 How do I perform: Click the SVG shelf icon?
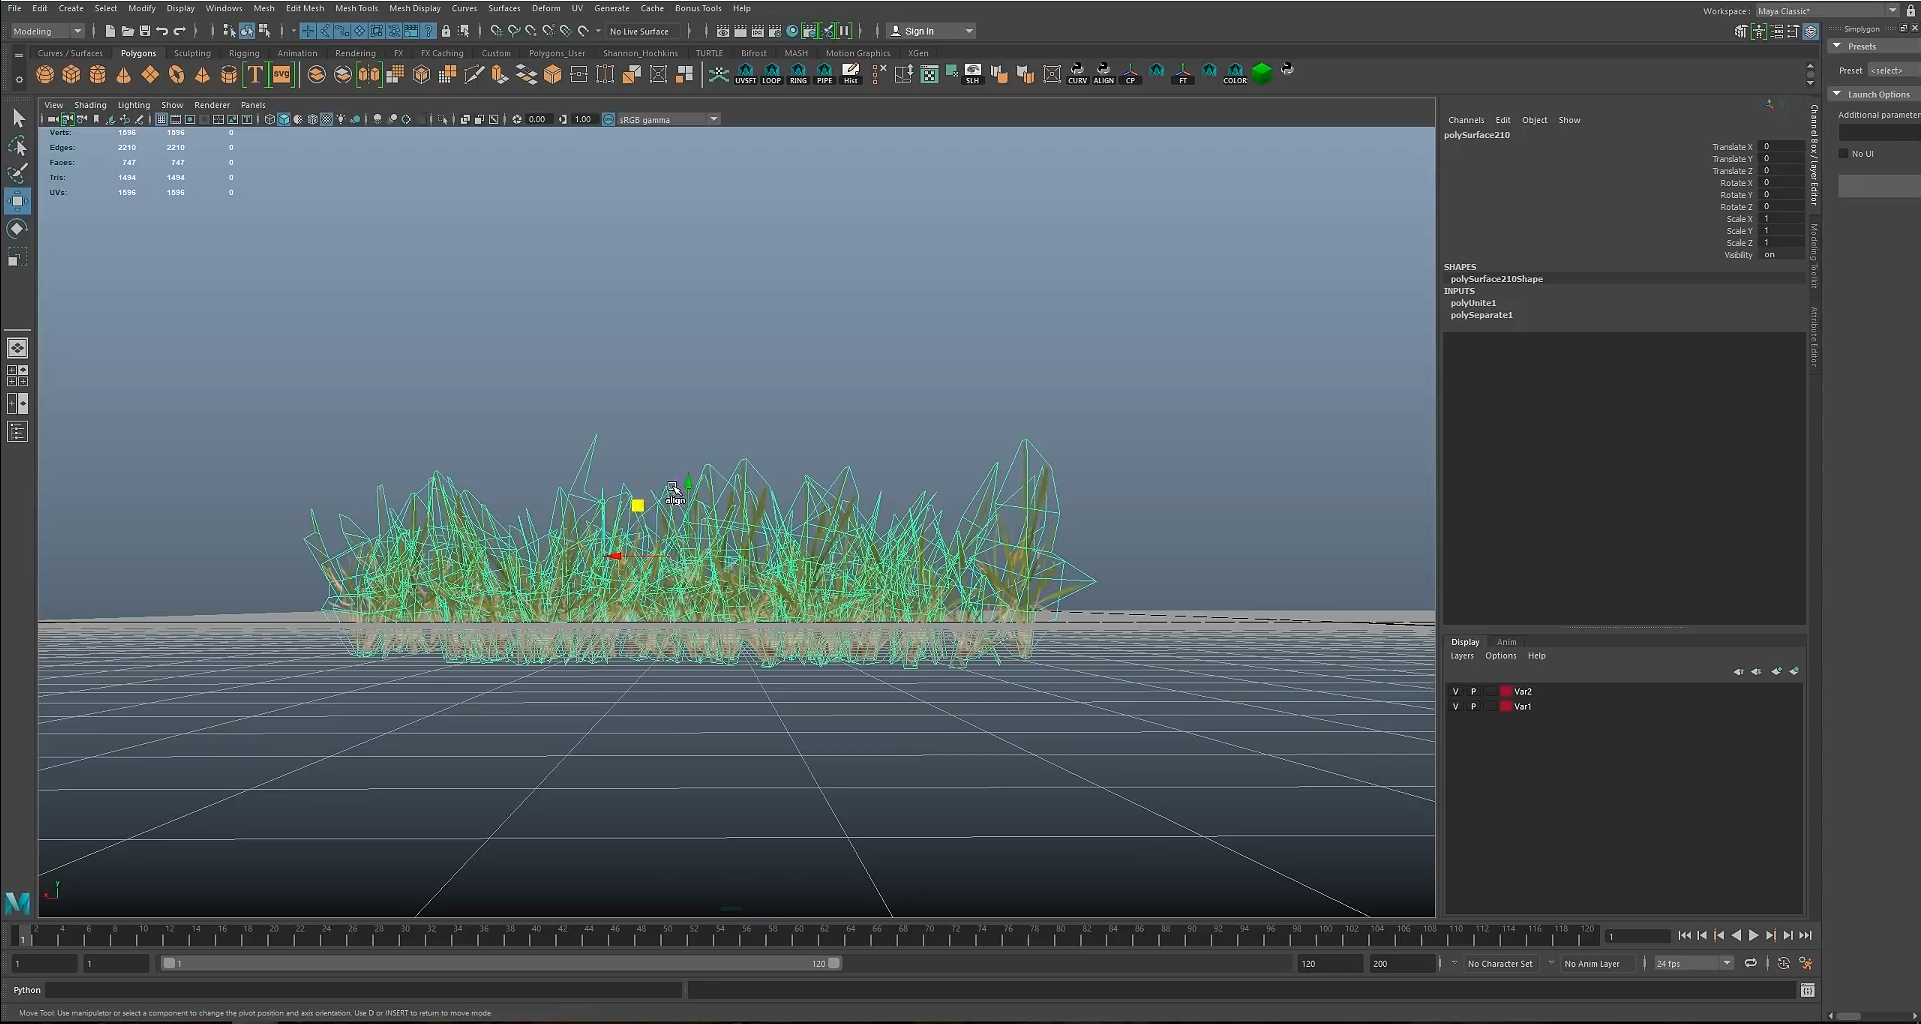point(281,74)
